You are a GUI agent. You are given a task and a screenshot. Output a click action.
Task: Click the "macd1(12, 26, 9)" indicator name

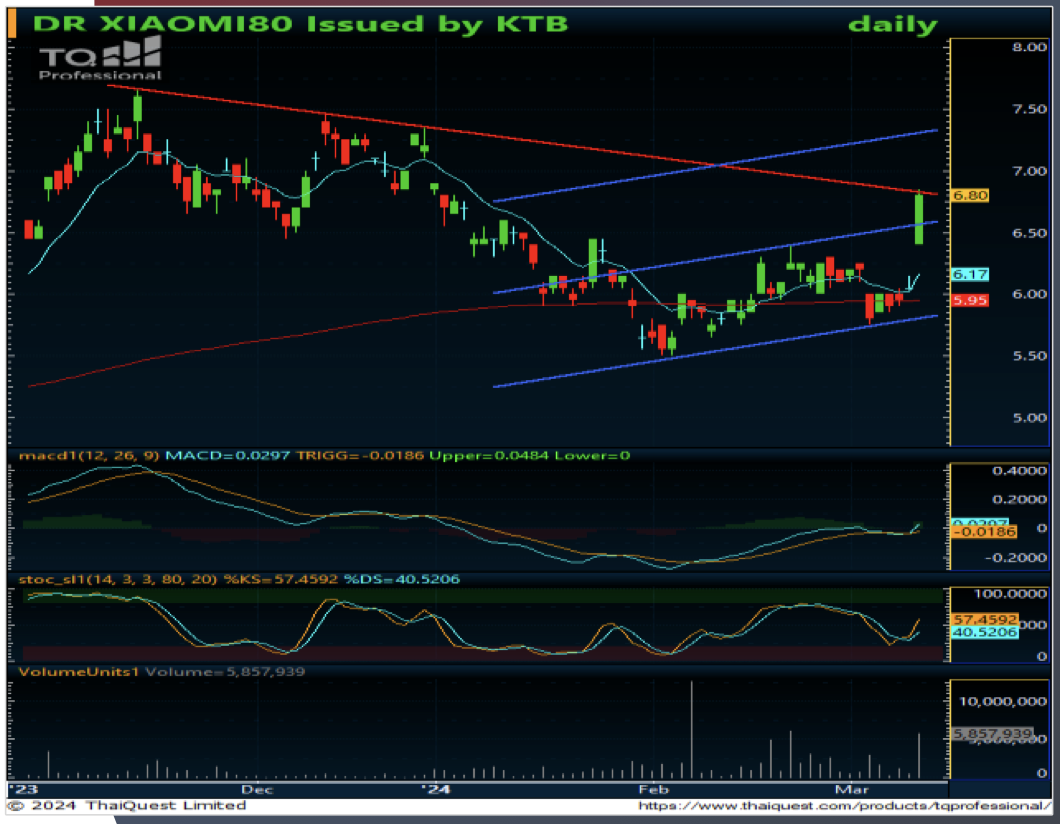click(x=89, y=456)
